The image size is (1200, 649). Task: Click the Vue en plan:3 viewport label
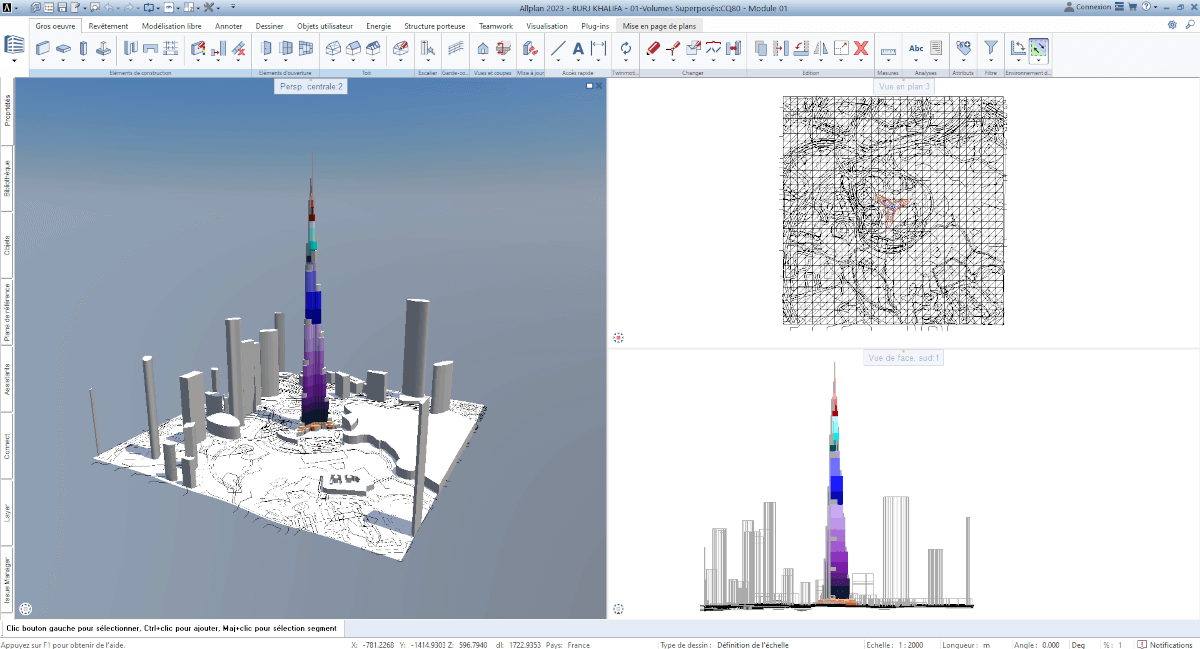click(x=904, y=87)
